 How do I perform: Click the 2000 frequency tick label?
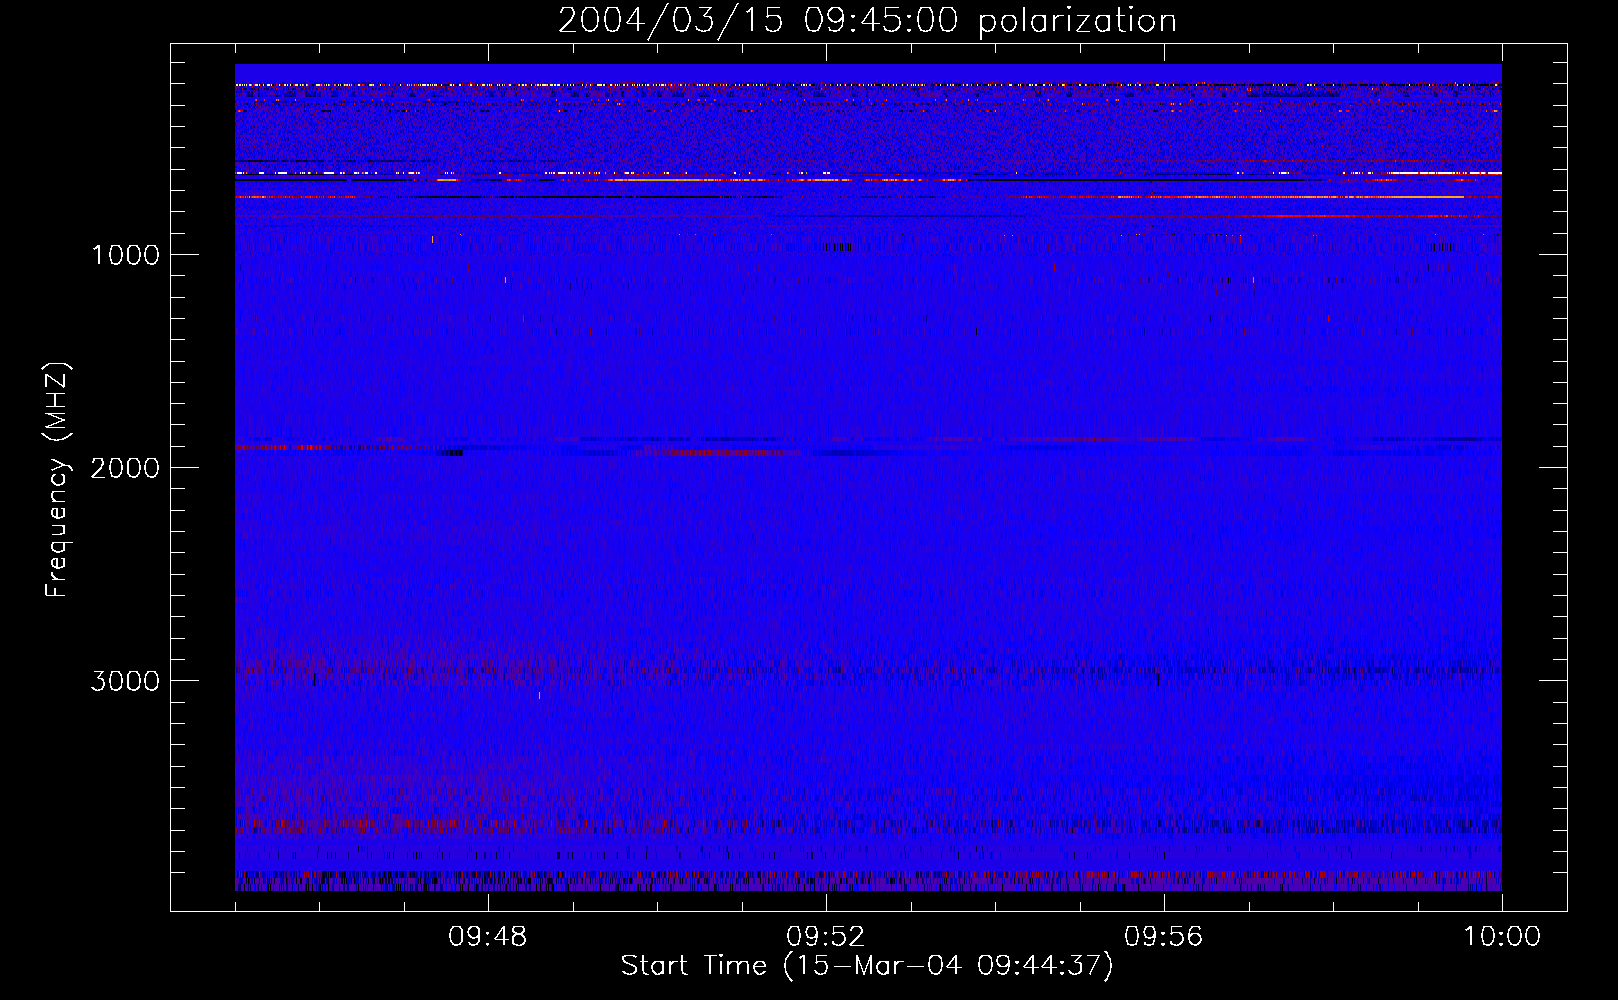pyautogui.click(x=125, y=468)
